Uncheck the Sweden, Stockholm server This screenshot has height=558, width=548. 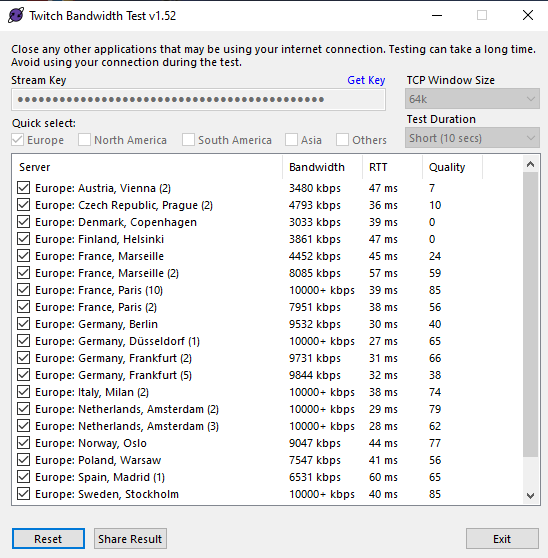pyautogui.click(x=23, y=494)
